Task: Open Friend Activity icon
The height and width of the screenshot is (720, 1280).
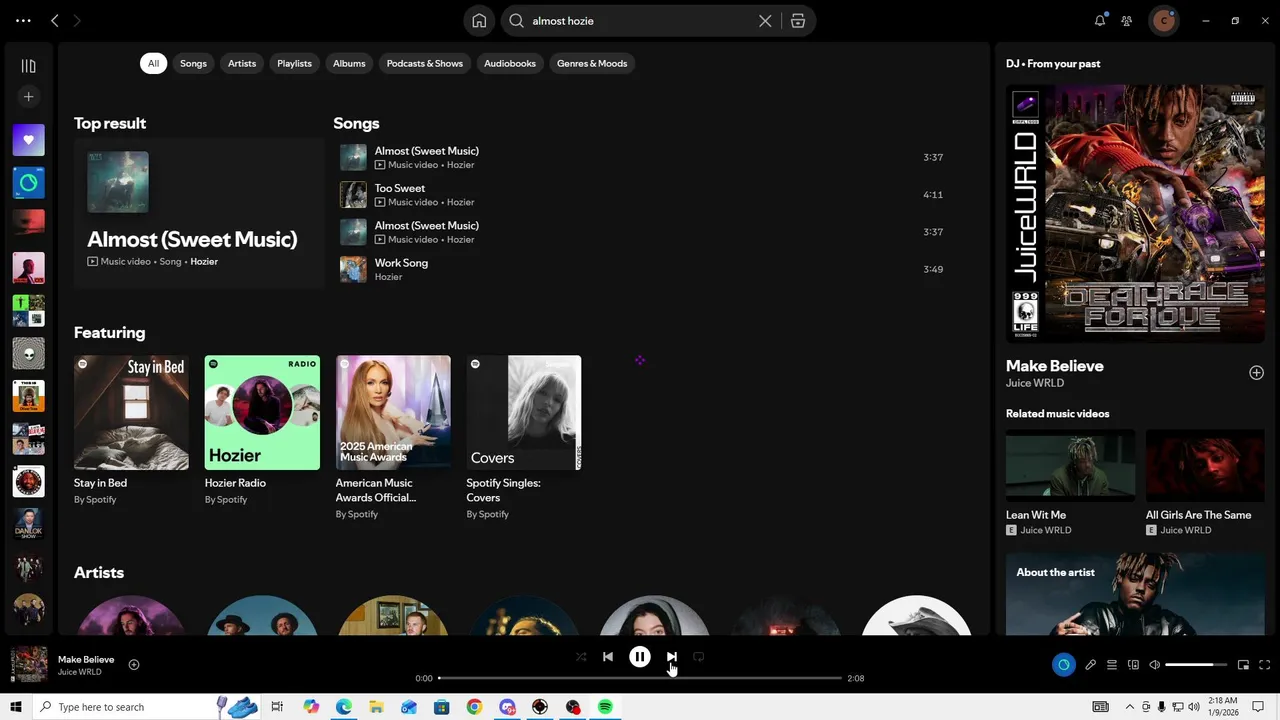Action: coord(1127,20)
